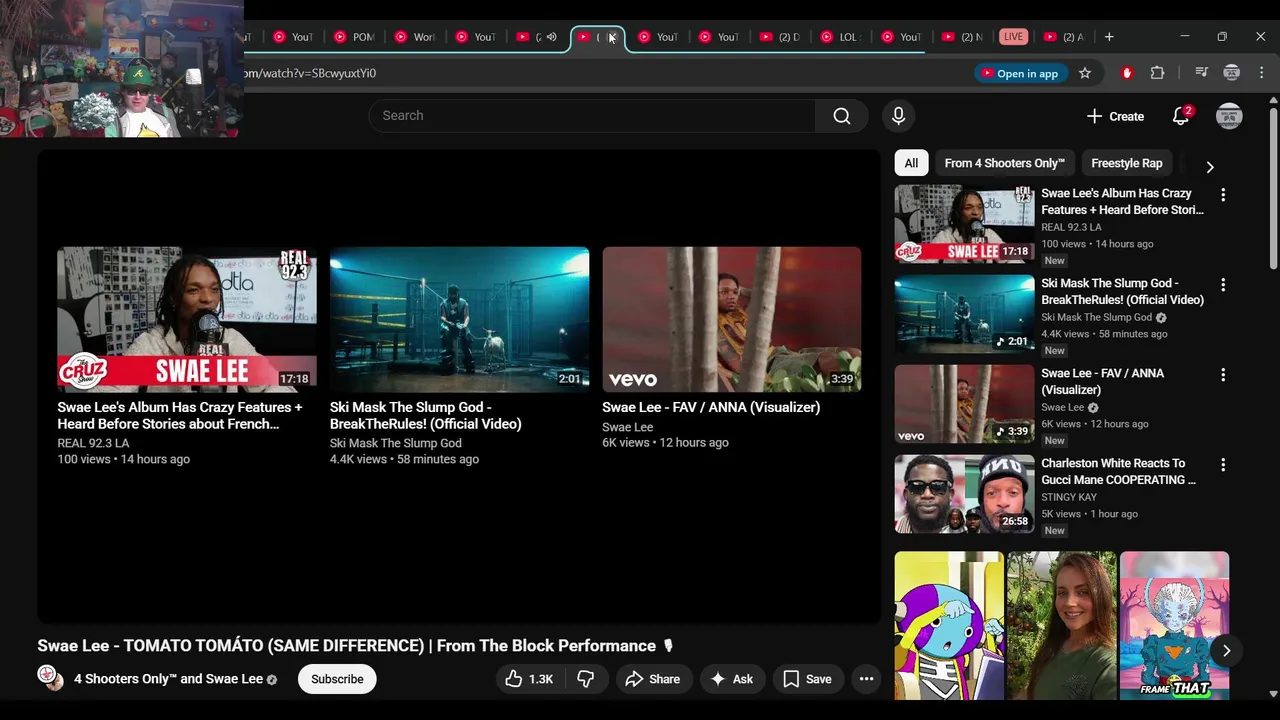Open the Chrome profile avatar icon
The image size is (1280, 720).
click(x=1232, y=73)
